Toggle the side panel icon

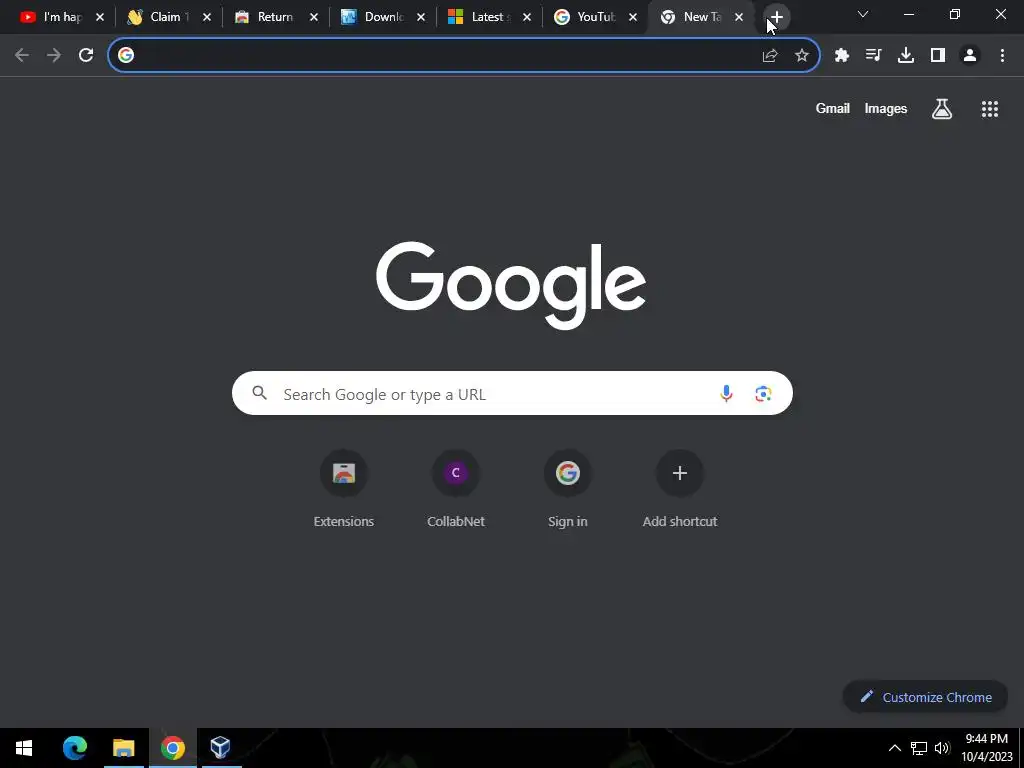938,56
